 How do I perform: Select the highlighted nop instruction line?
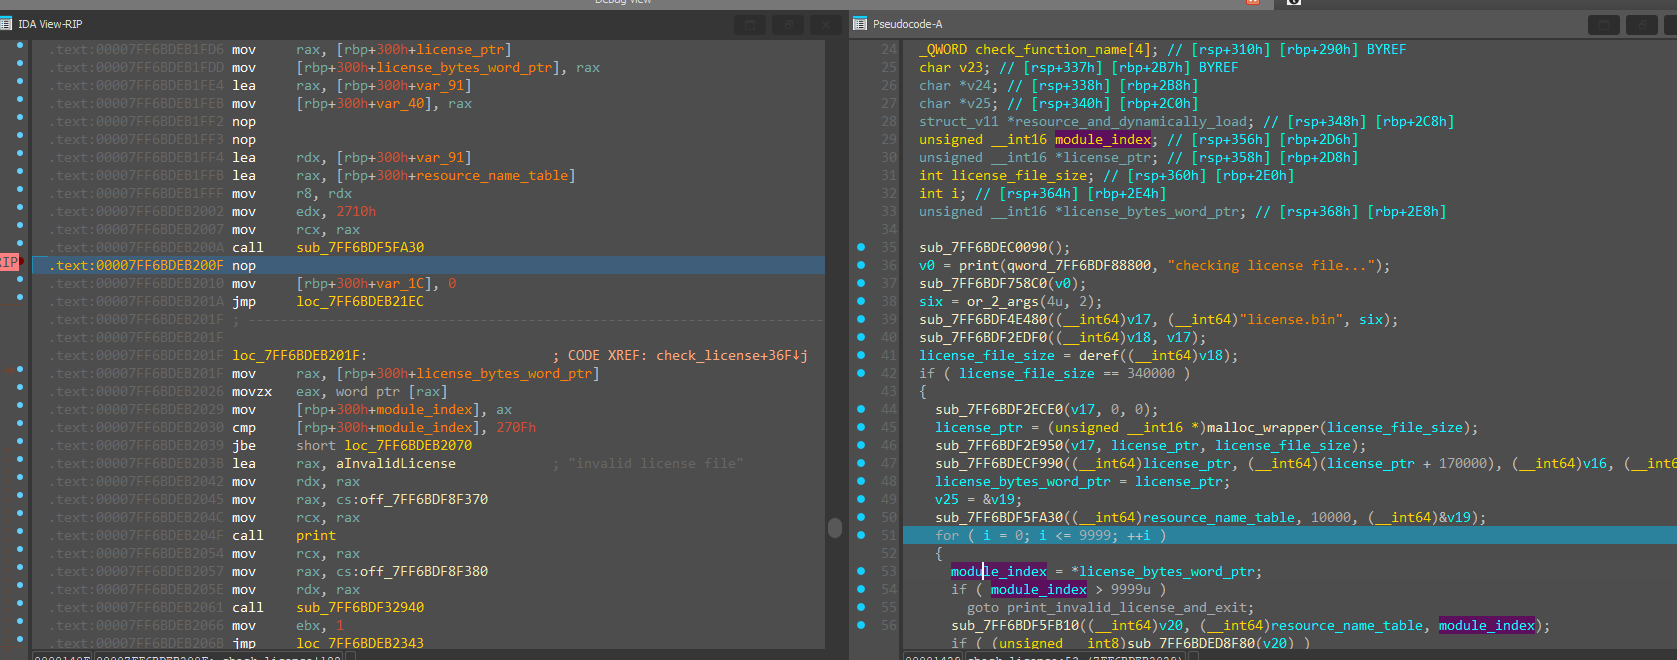click(x=243, y=265)
